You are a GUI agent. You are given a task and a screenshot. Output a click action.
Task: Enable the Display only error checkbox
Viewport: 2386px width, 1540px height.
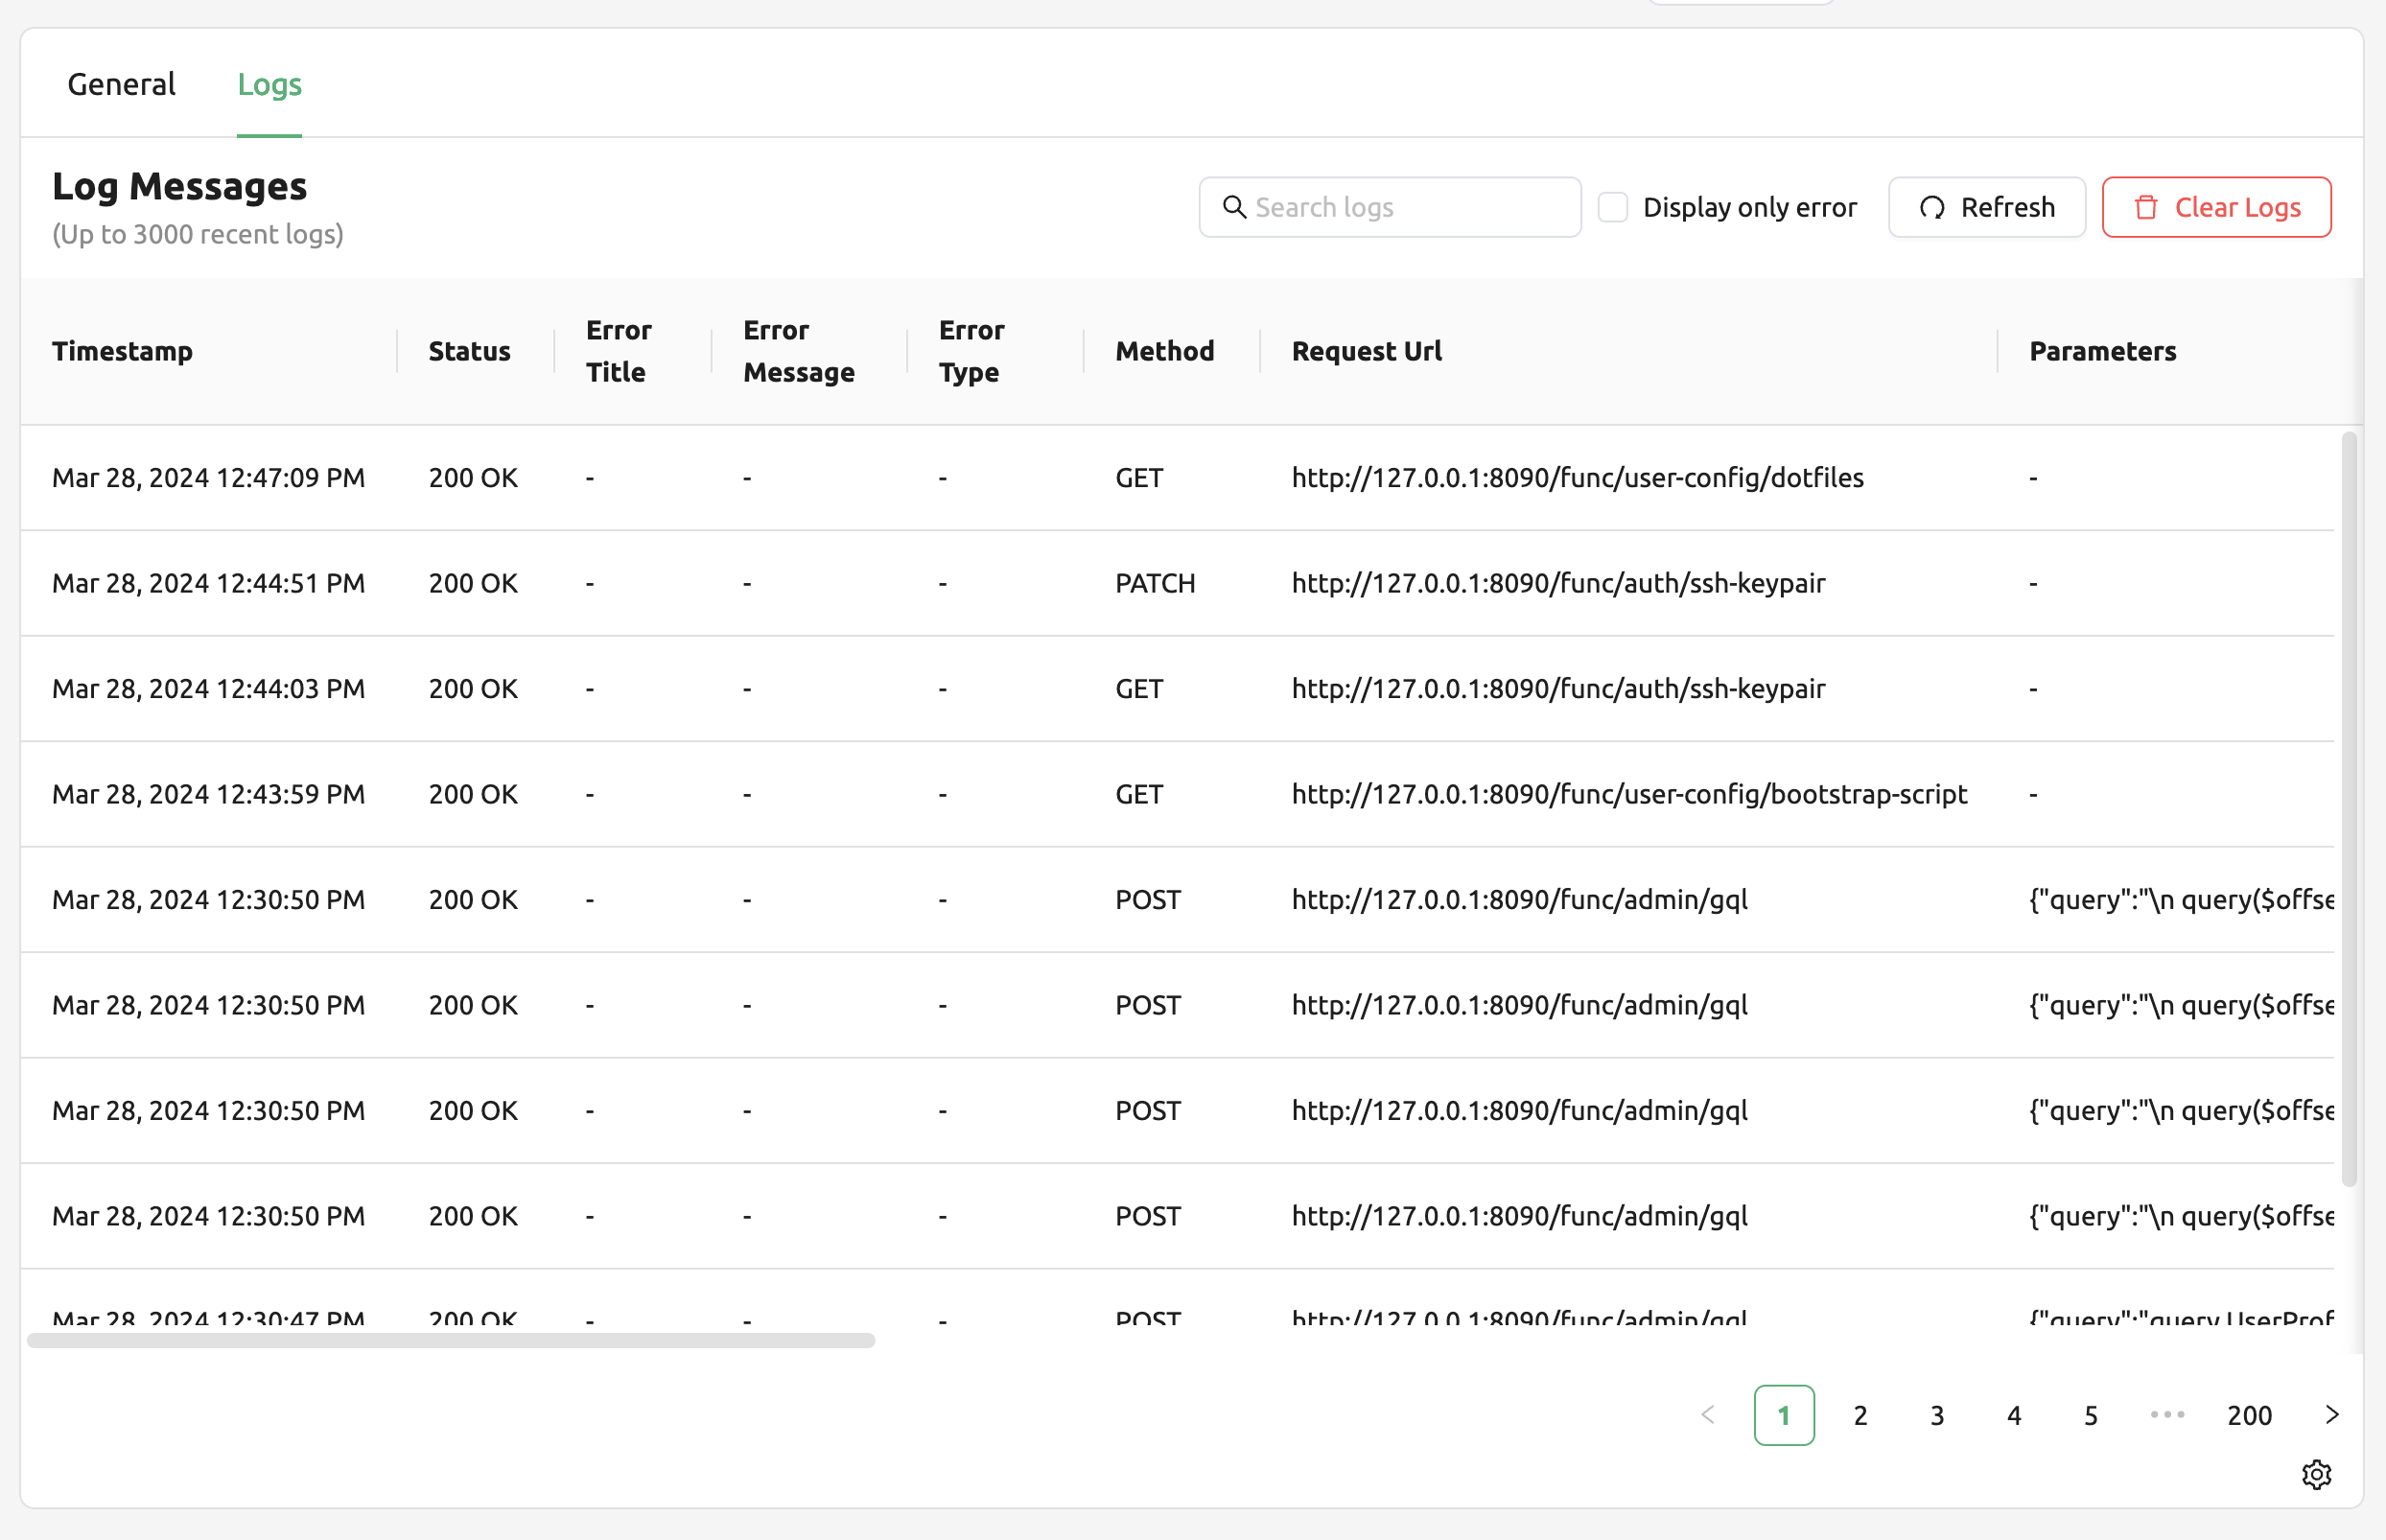pyautogui.click(x=1612, y=207)
